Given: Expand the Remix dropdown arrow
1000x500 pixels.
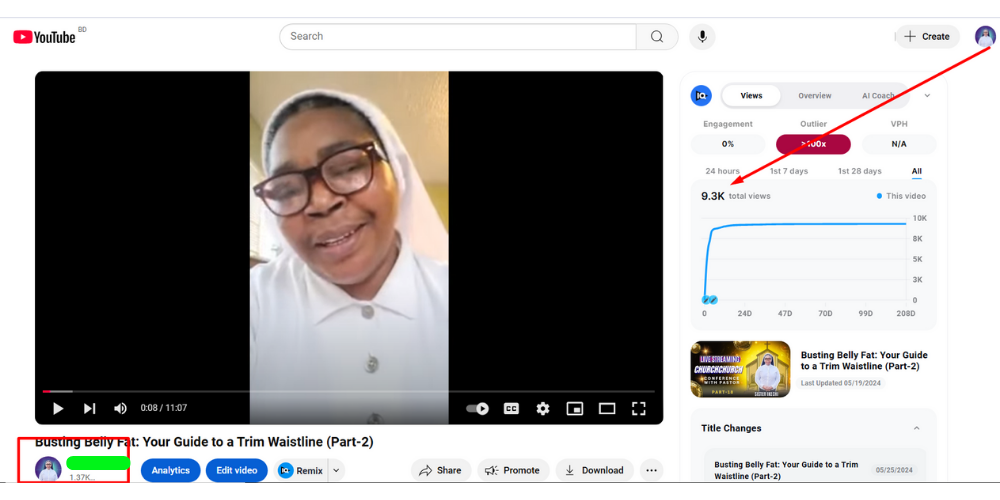Looking at the screenshot, I should [x=336, y=470].
